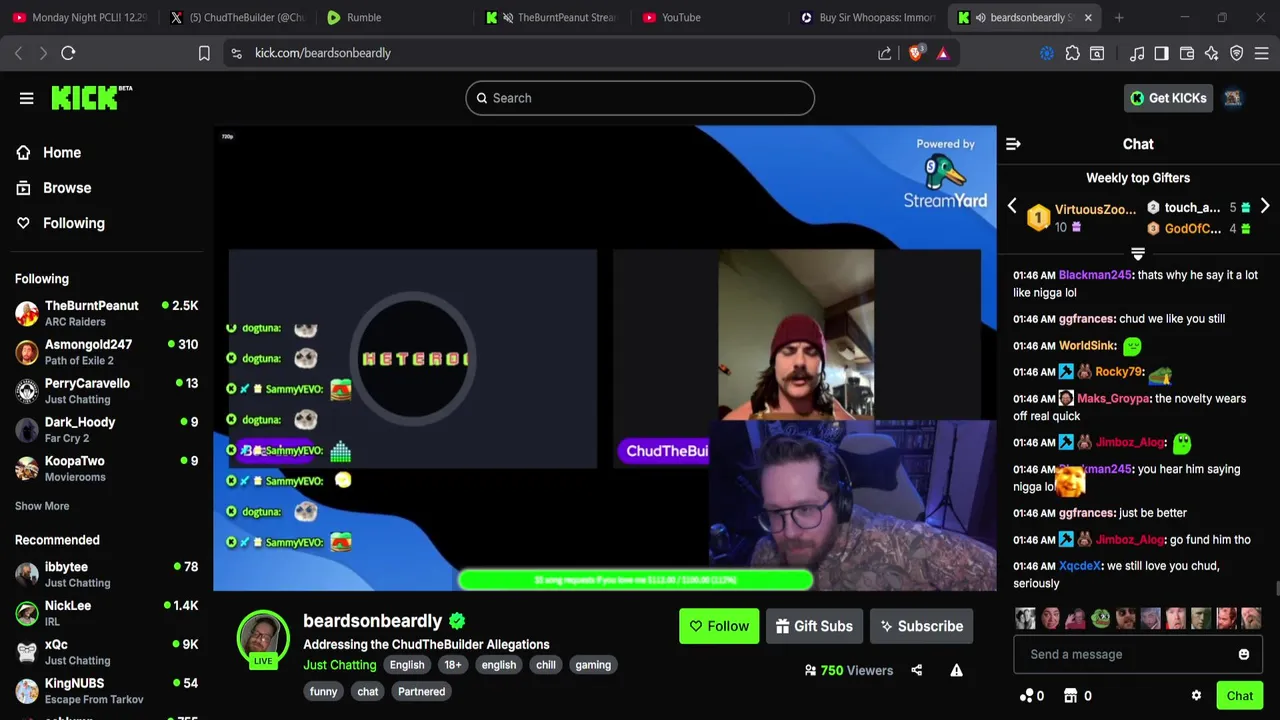Insert the Pepe frog quick emote
This screenshot has height=720, width=1280.
click(x=1101, y=618)
